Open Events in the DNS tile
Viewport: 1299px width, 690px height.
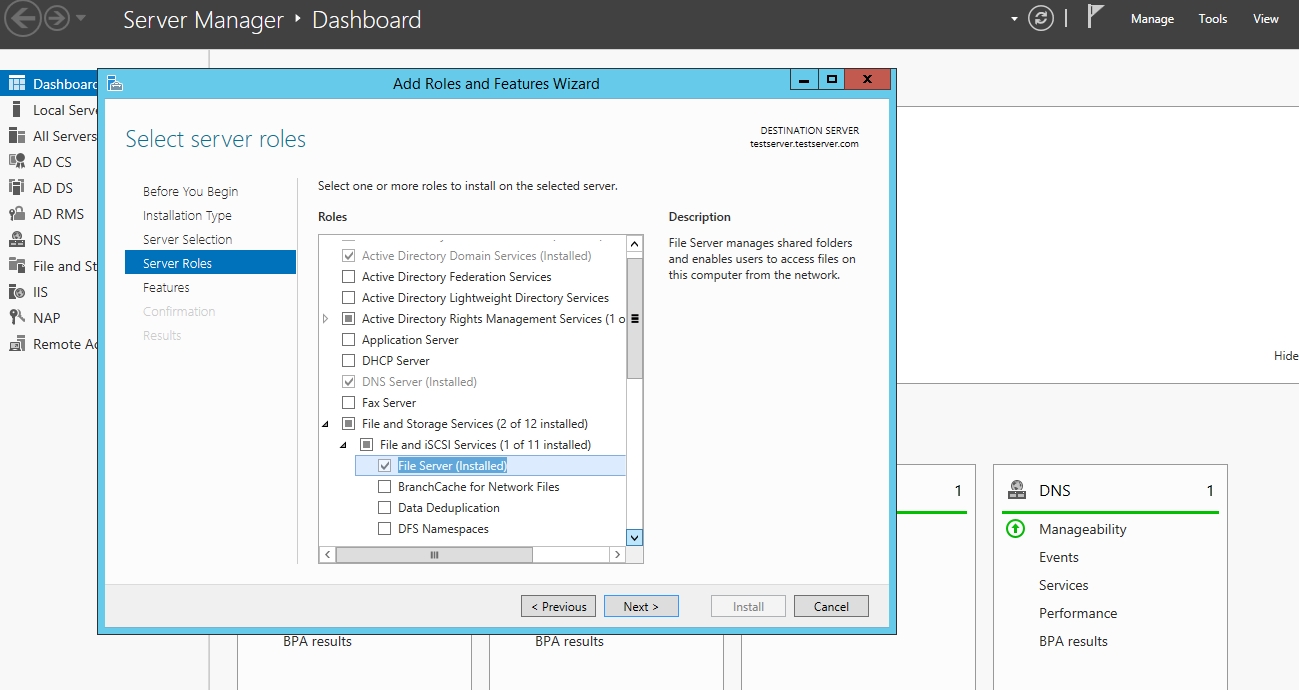click(x=1058, y=557)
